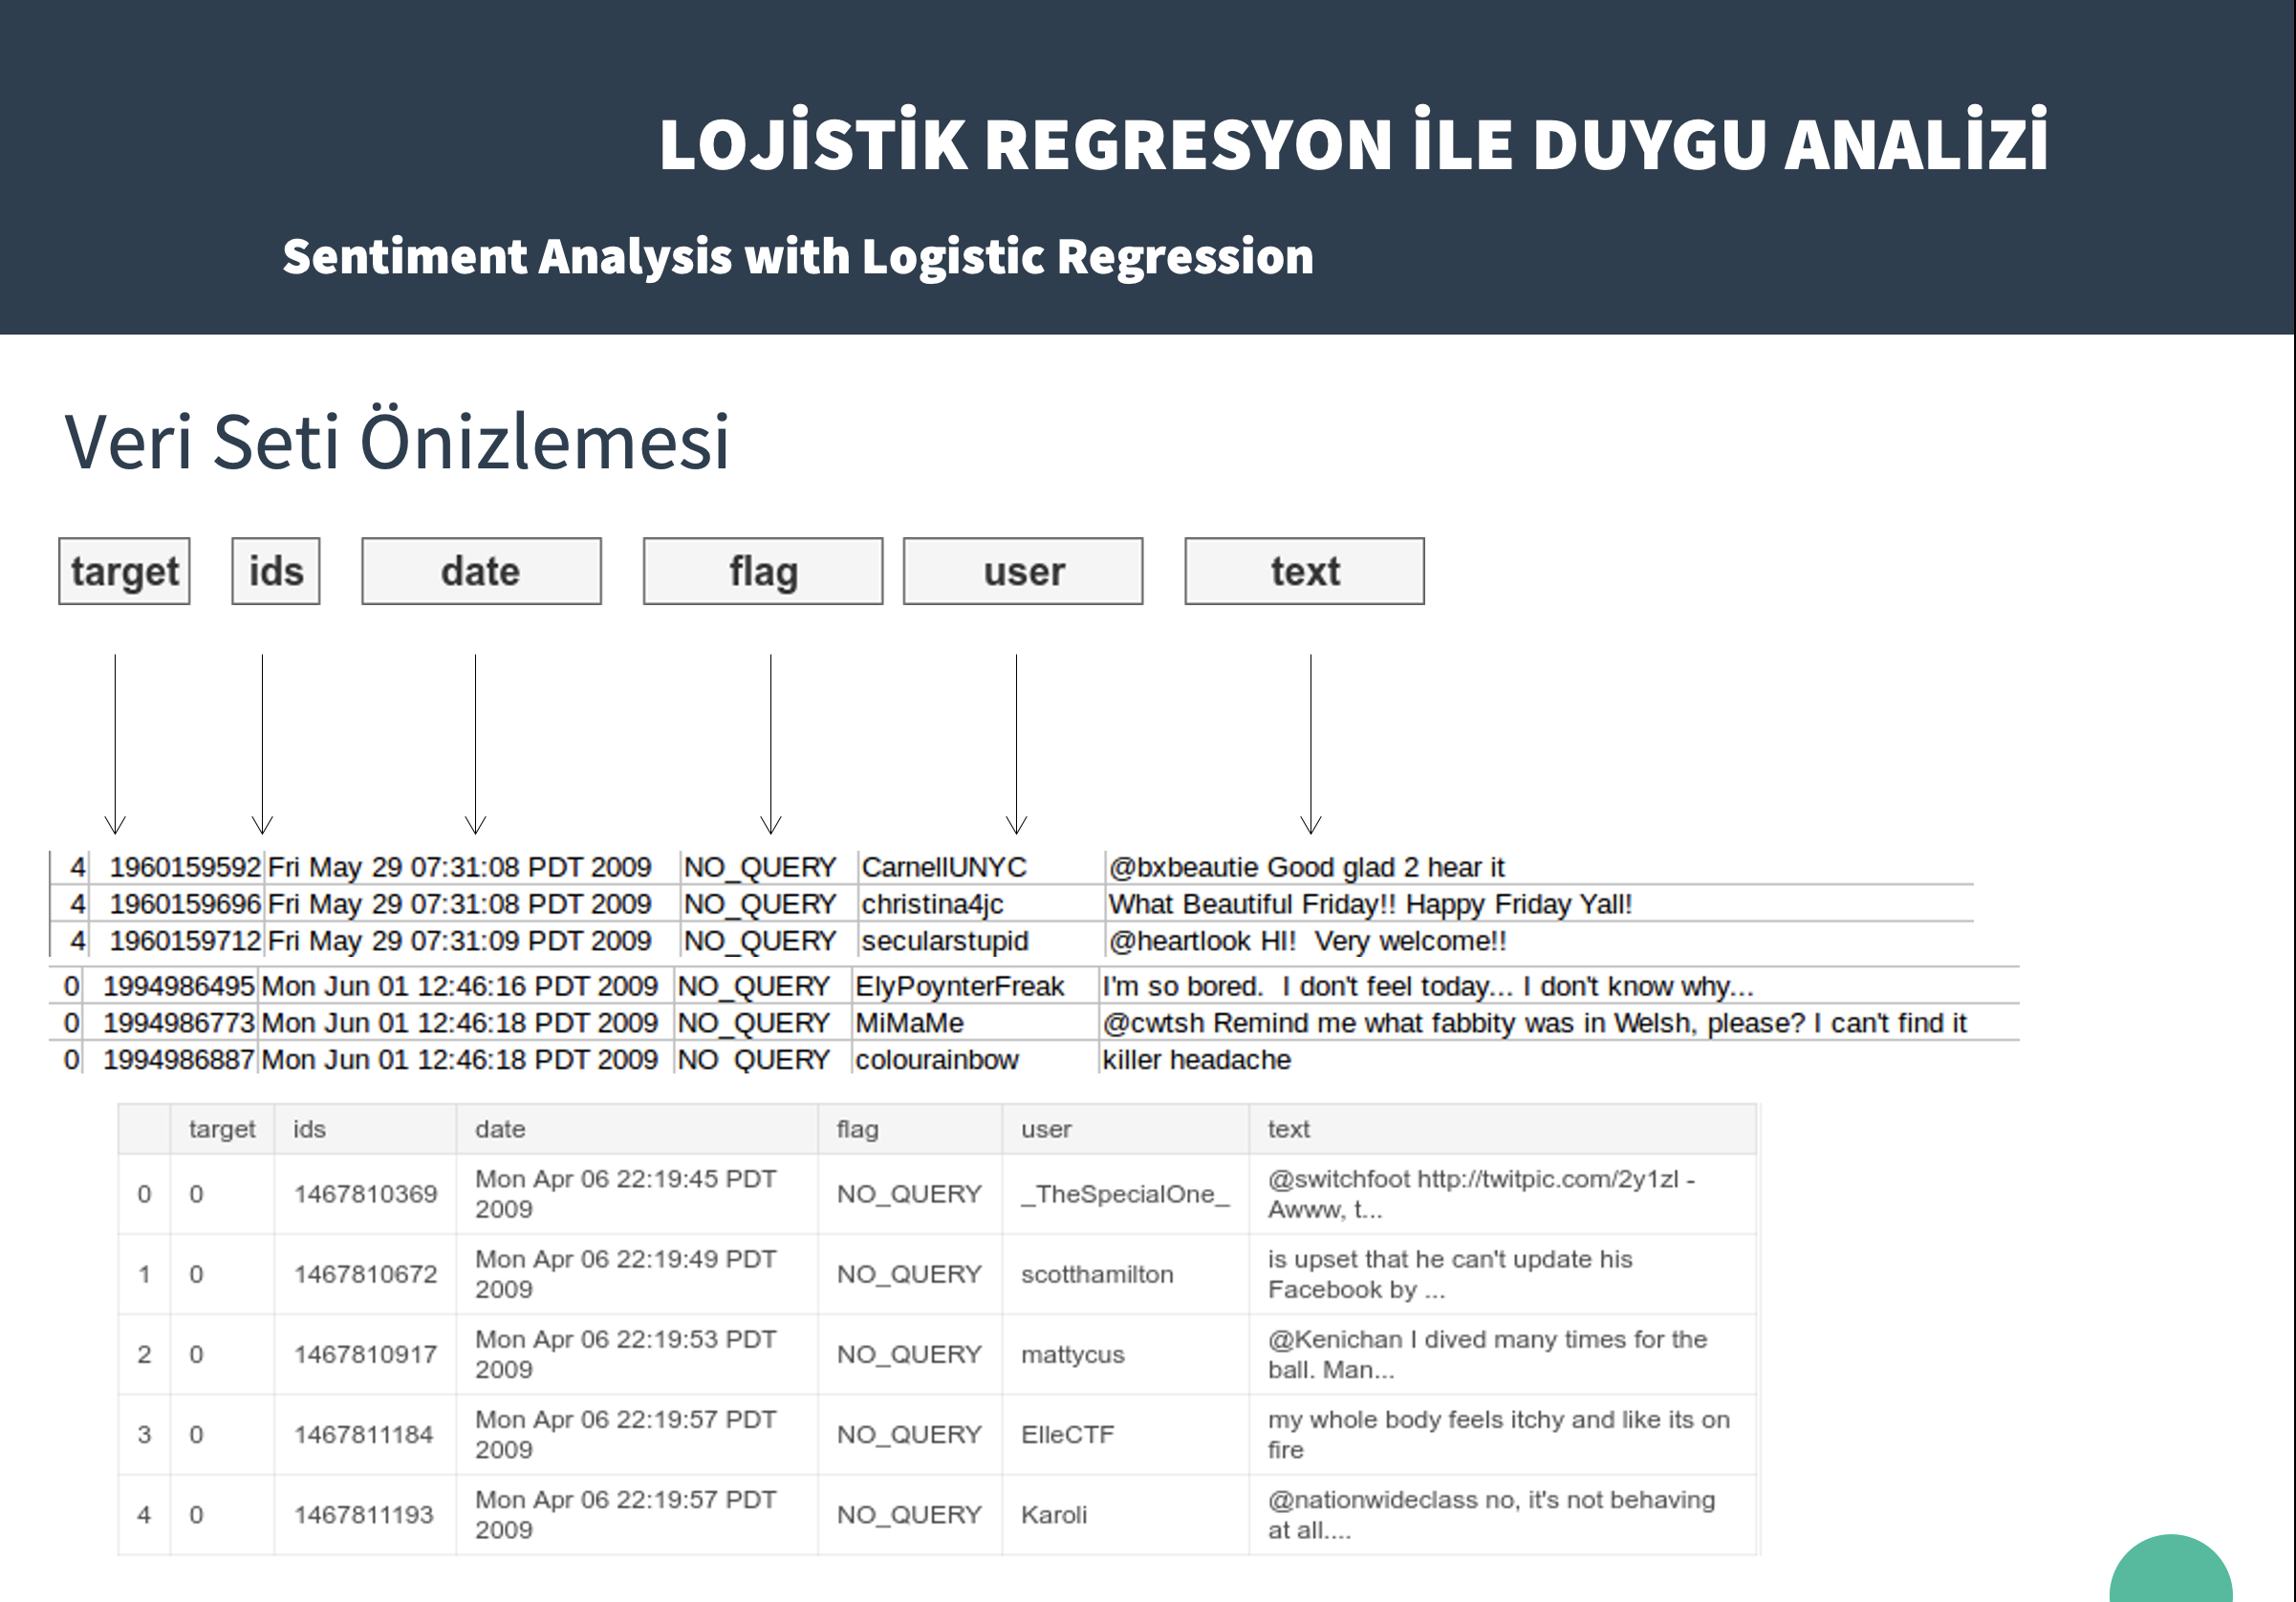The height and width of the screenshot is (1602, 2296).
Task: Click the arrow below the target label
Action: point(115,745)
